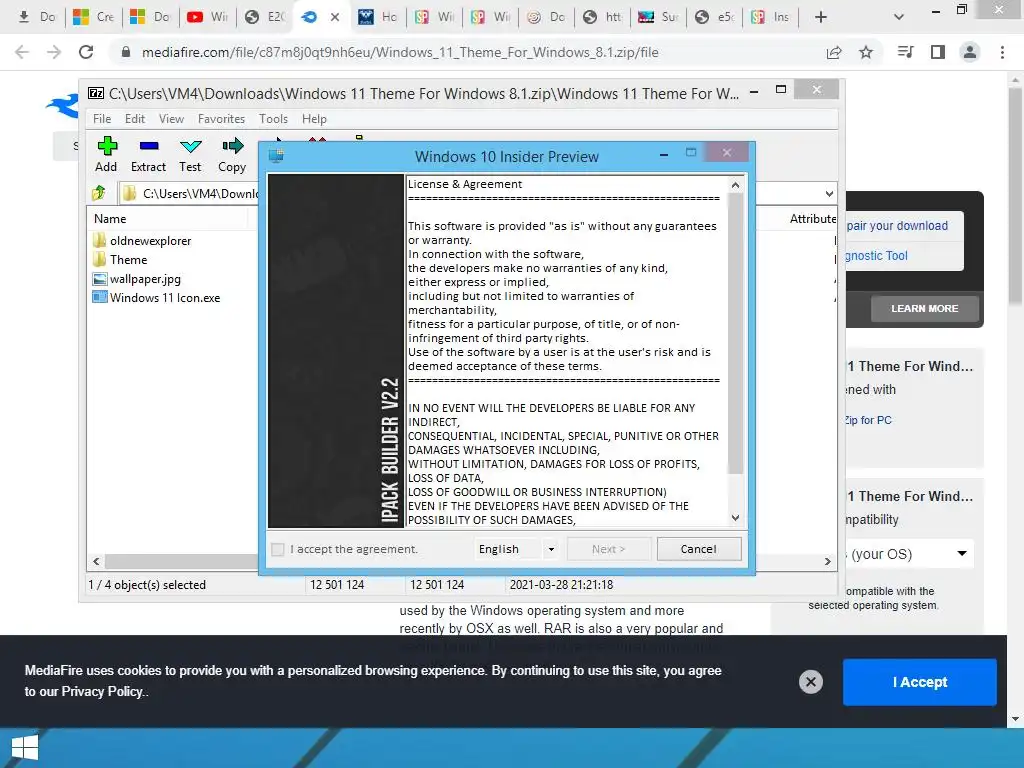Dismiss cookie banner with X icon

point(810,682)
